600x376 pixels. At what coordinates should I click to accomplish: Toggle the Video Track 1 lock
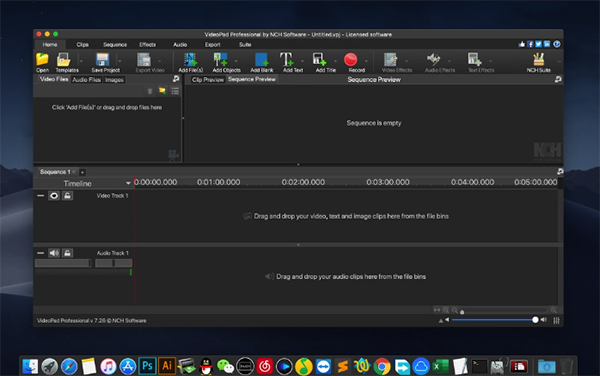67,196
